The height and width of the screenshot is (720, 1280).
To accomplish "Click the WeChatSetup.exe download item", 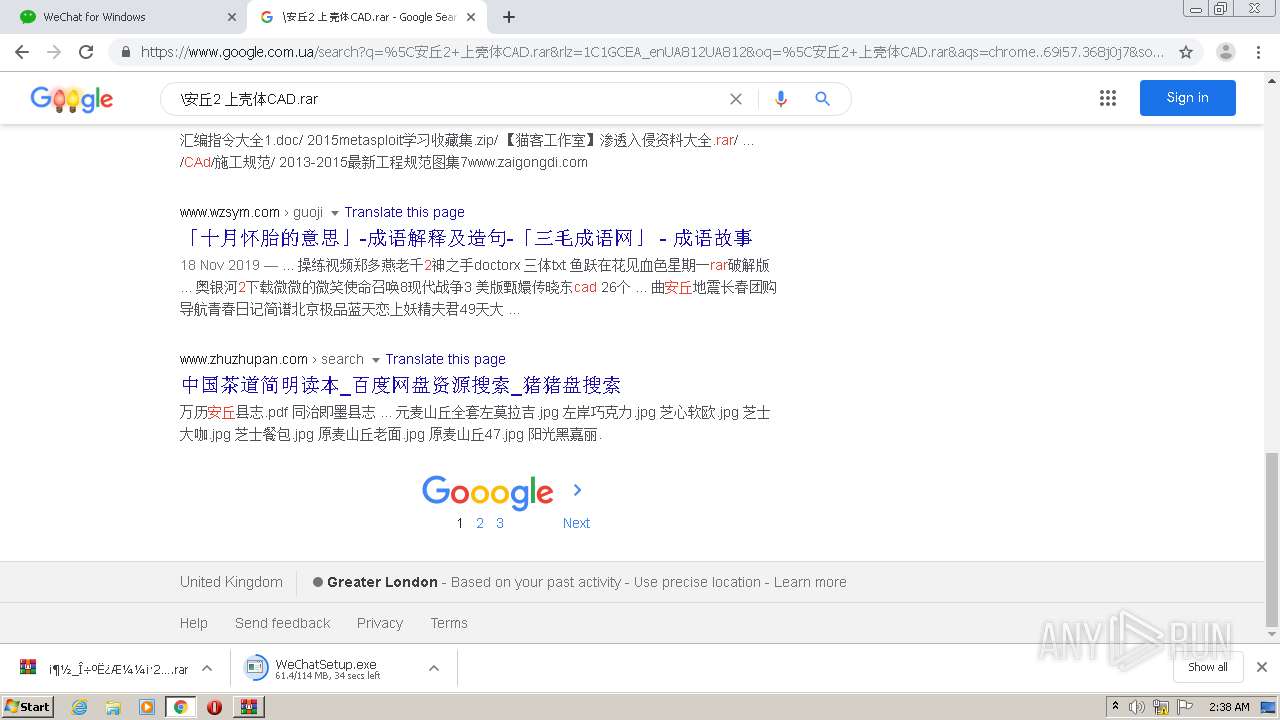I will [x=328, y=668].
